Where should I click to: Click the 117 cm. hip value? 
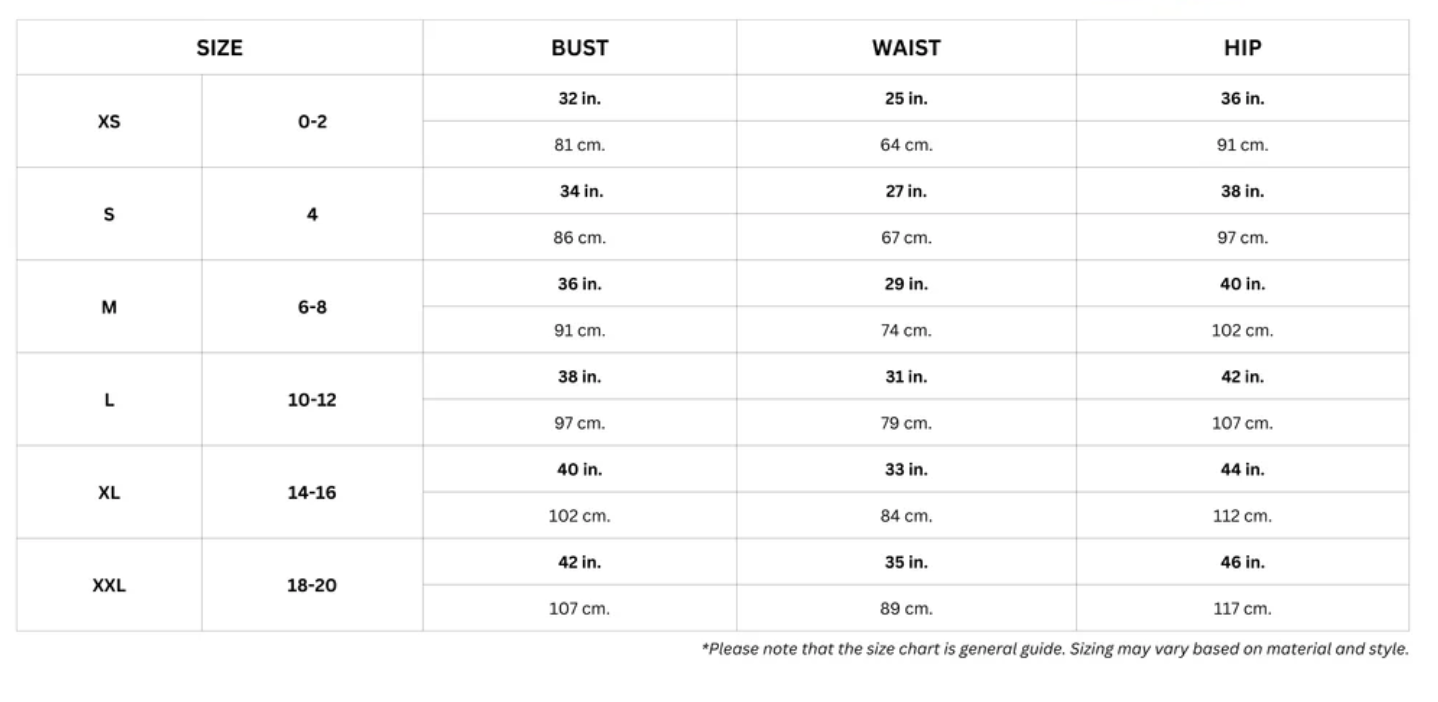(1242, 608)
